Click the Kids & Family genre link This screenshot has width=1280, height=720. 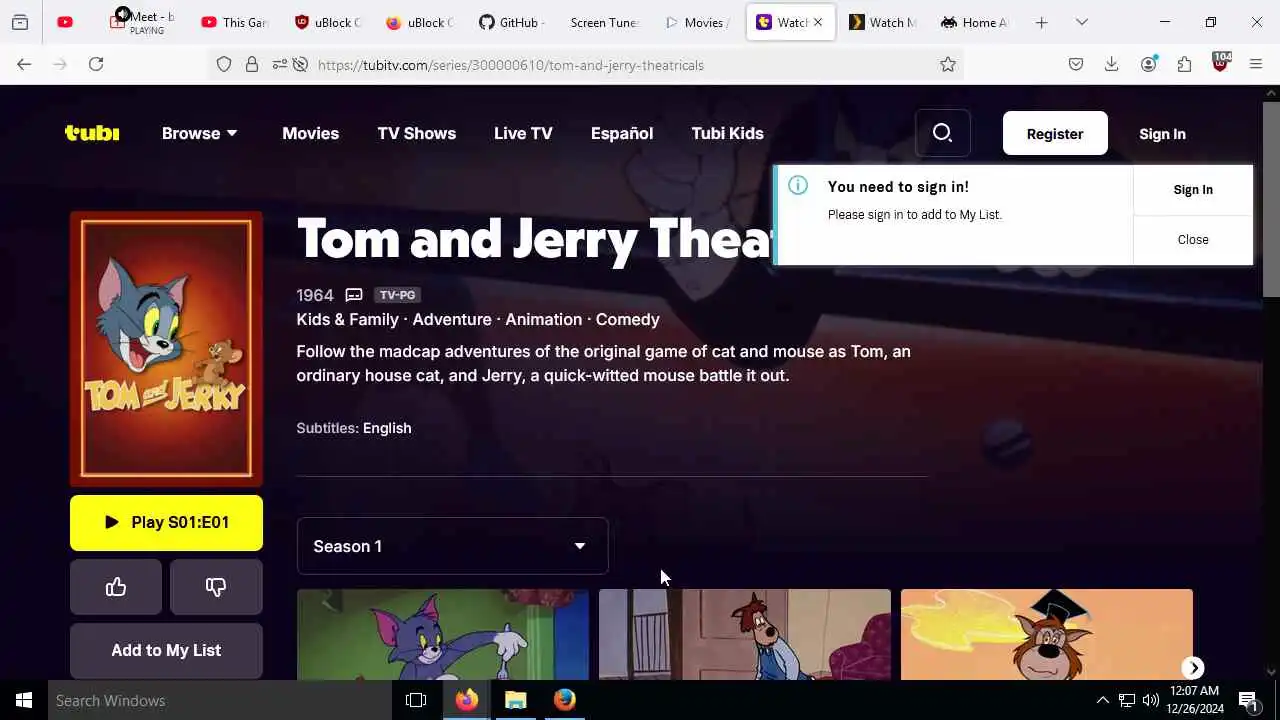(x=347, y=319)
